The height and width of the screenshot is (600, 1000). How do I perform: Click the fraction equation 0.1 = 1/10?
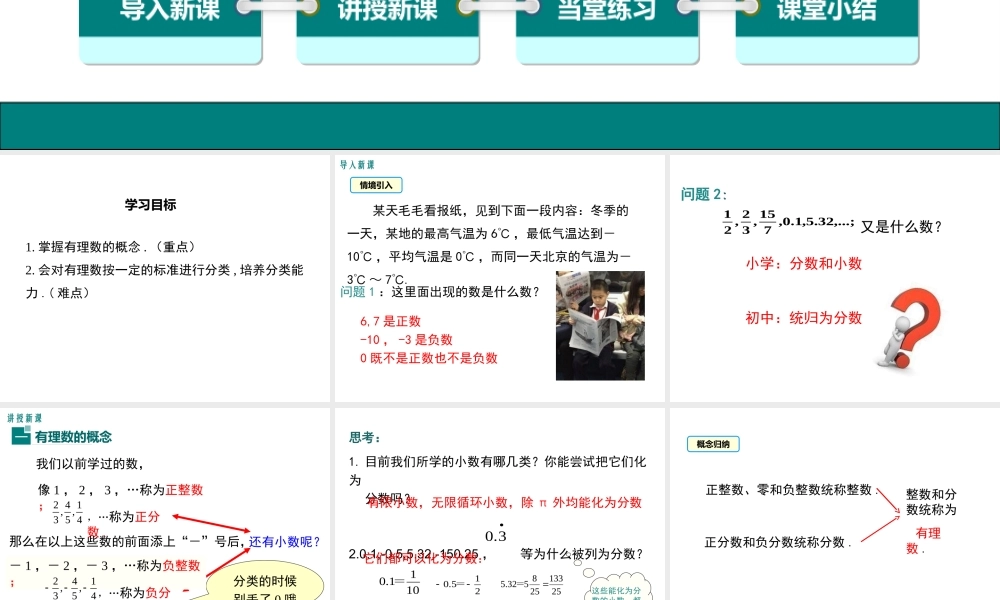pyautogui.click(x=399, y=582)
